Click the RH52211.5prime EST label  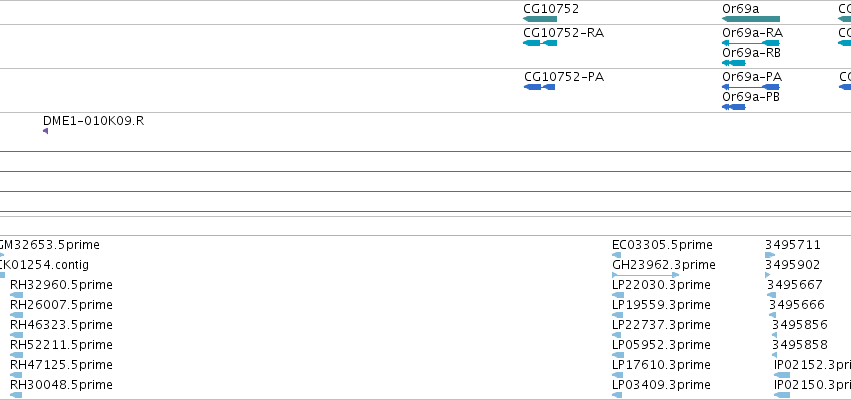pos(61,345)
